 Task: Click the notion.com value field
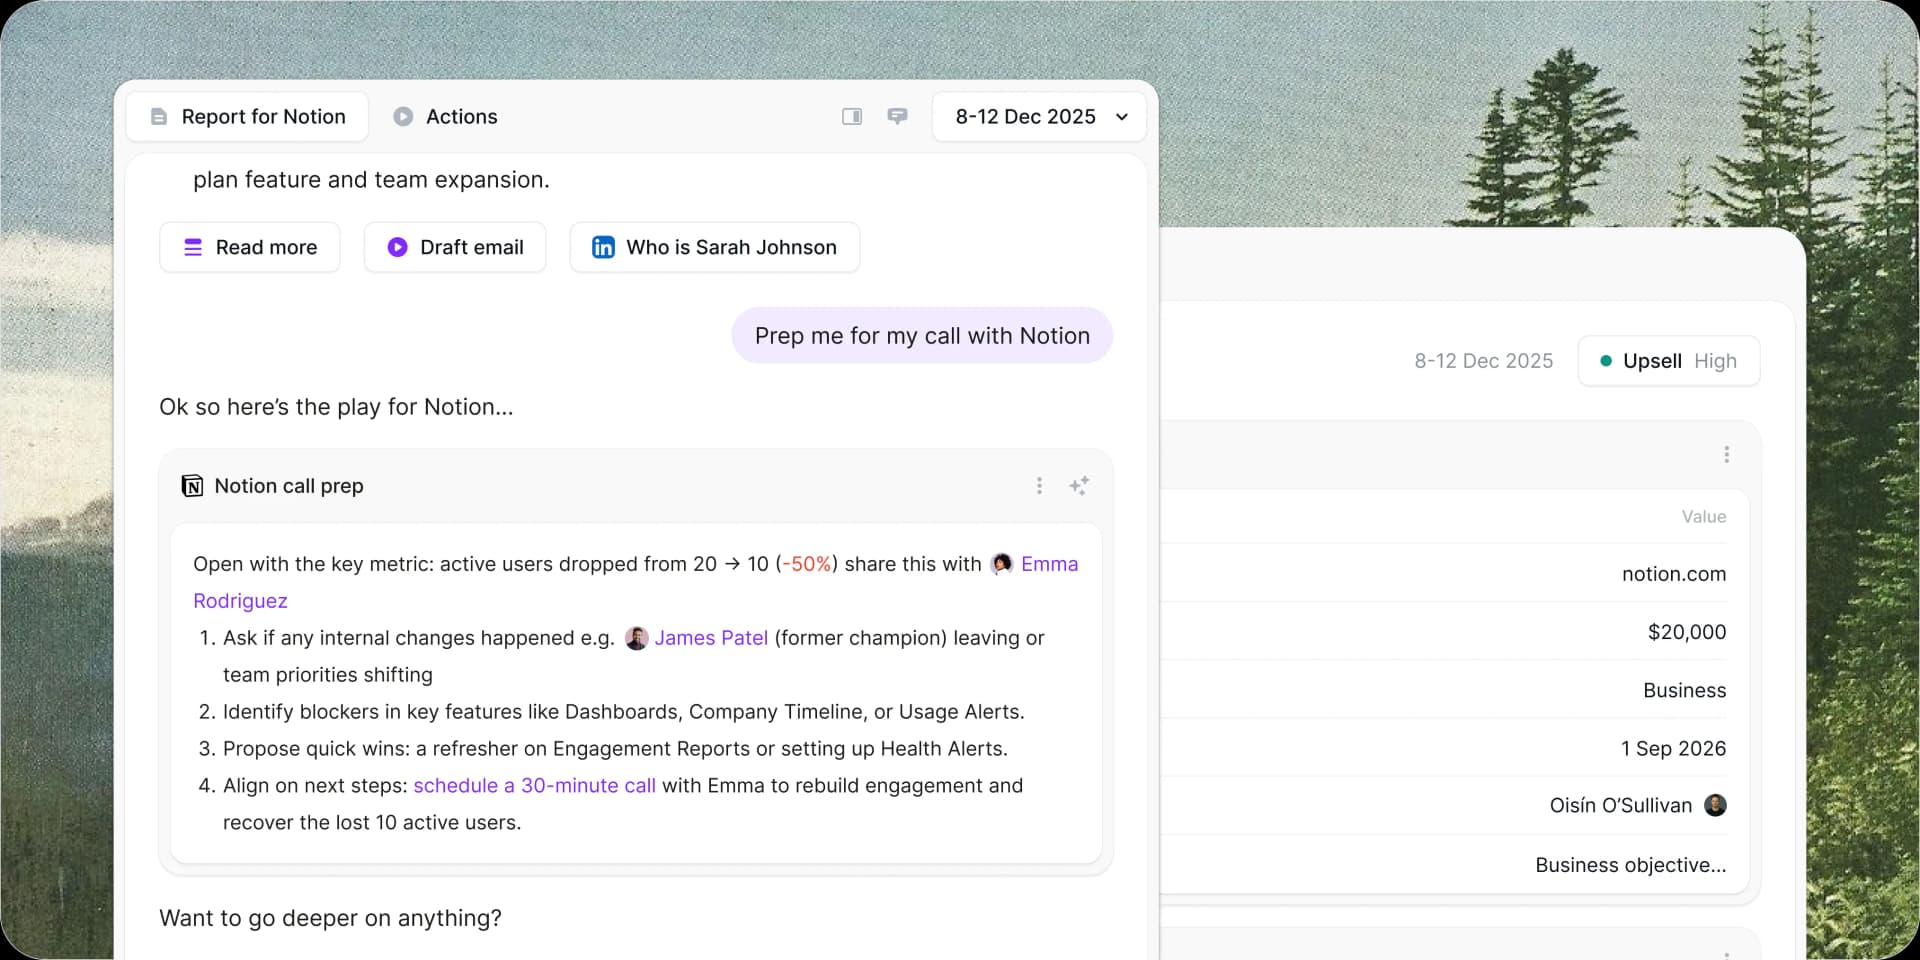pyautogui.click(x=1673, y=574)
